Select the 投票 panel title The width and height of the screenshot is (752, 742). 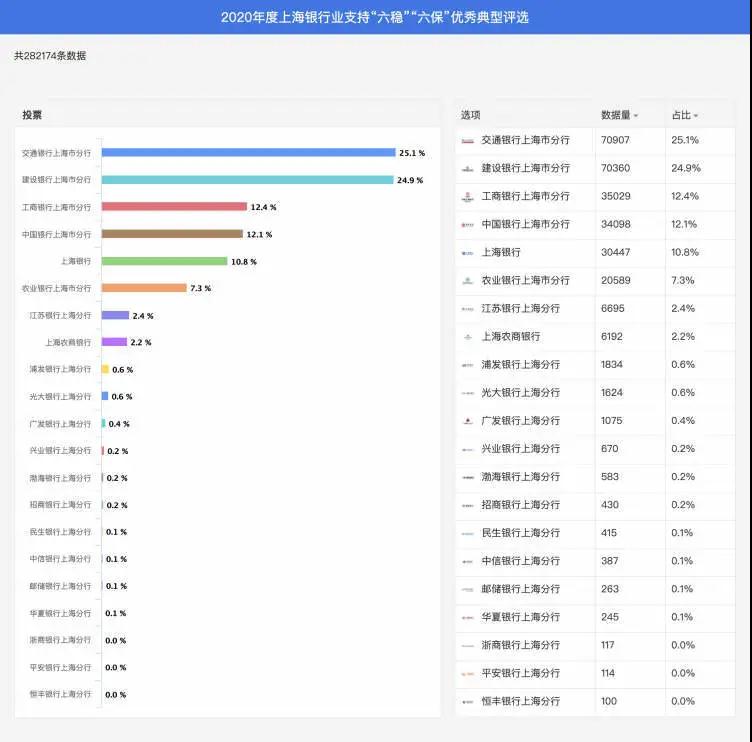[x=32, y=115]
